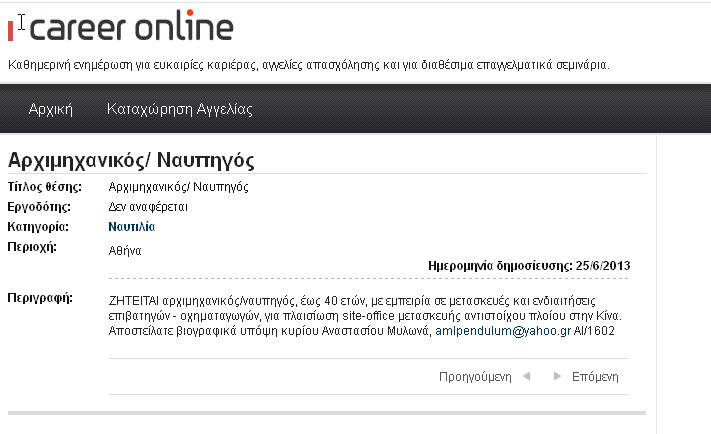The image size is (711, 434).
Task: Click the Αθήνα region value
Action: coord(125,251)
